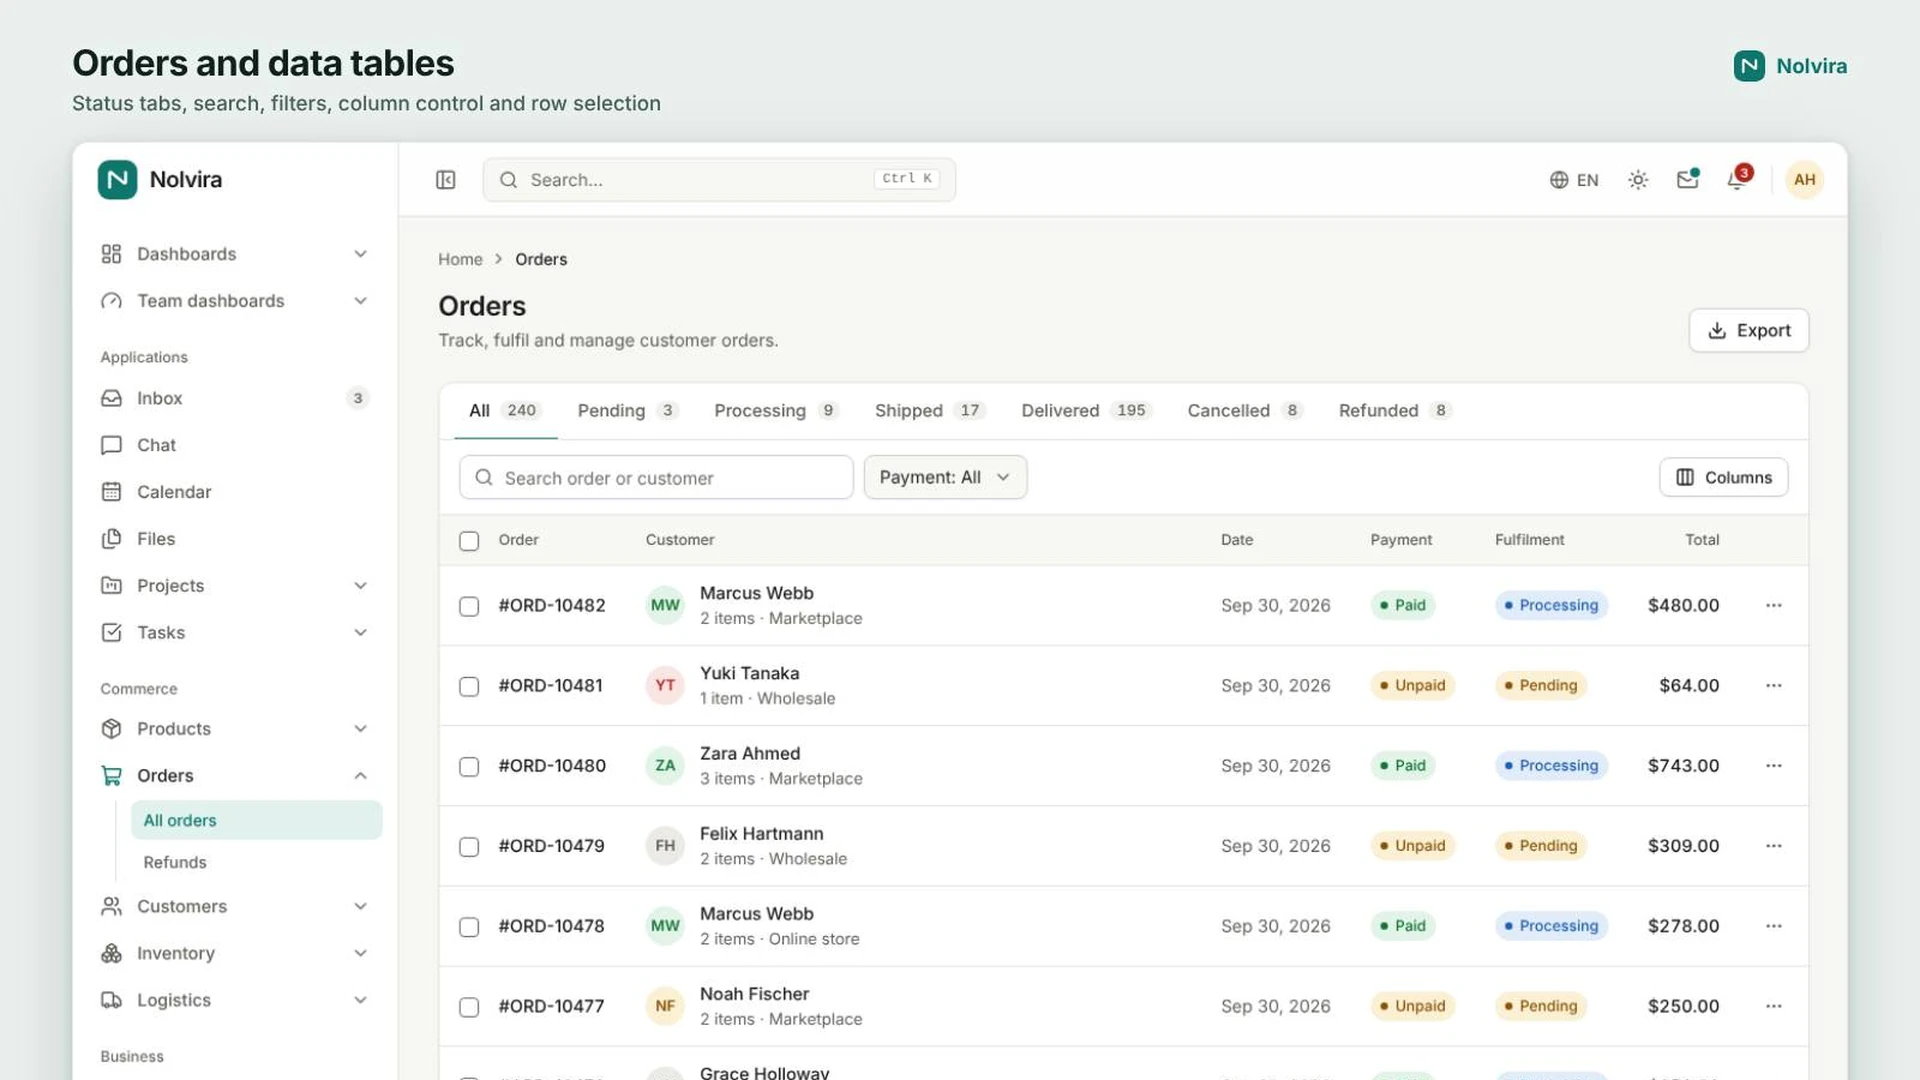Viewport: 1920px width, 1080px height.
Task: Click the Chat icon in the sidebar
Action: click(x=111, y=445)
